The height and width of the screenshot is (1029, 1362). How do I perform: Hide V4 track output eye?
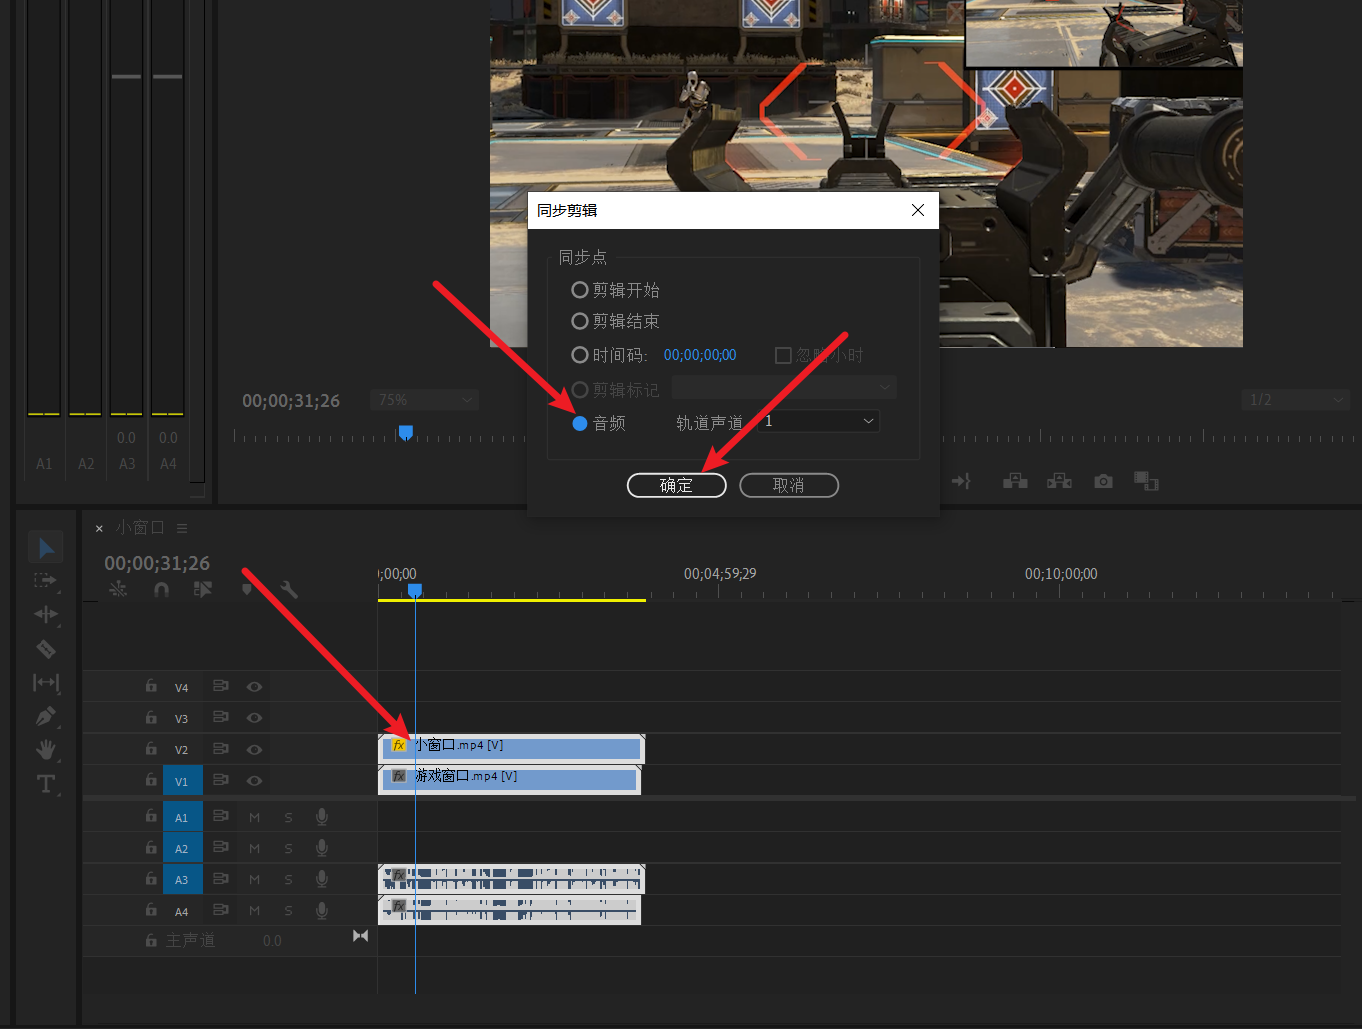click(254, 687)
